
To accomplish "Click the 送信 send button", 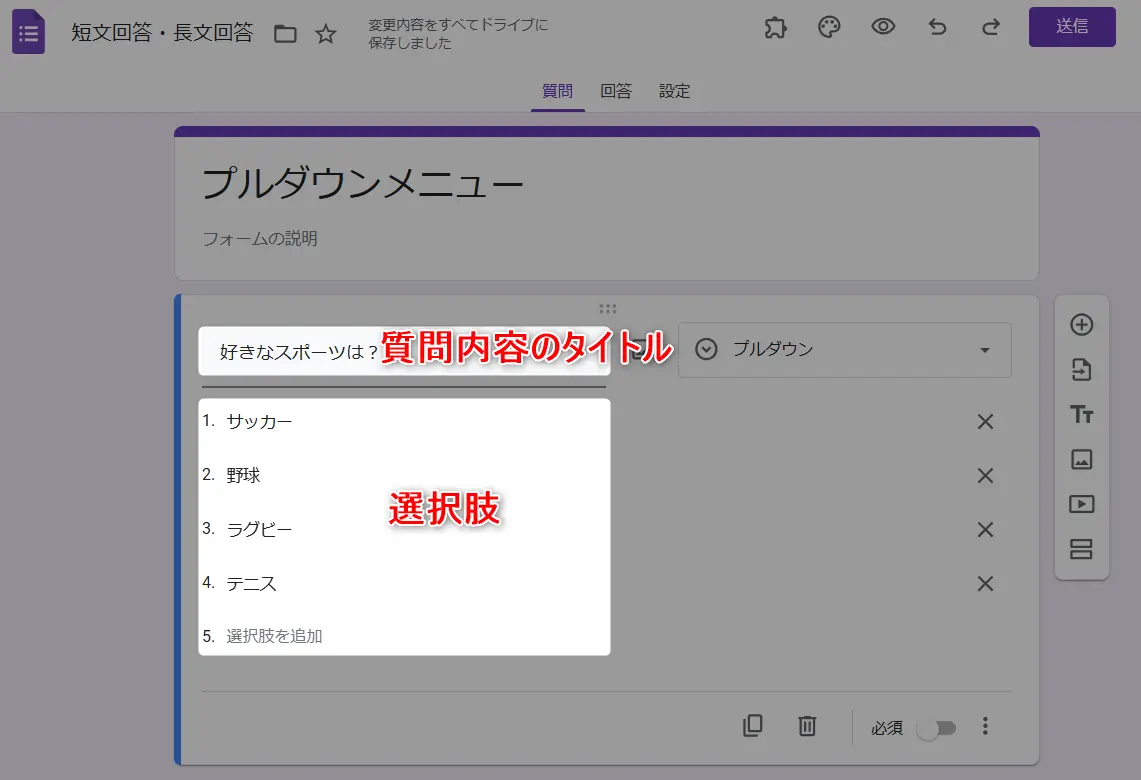I will pyautogui.click(x=1072, y=27).
